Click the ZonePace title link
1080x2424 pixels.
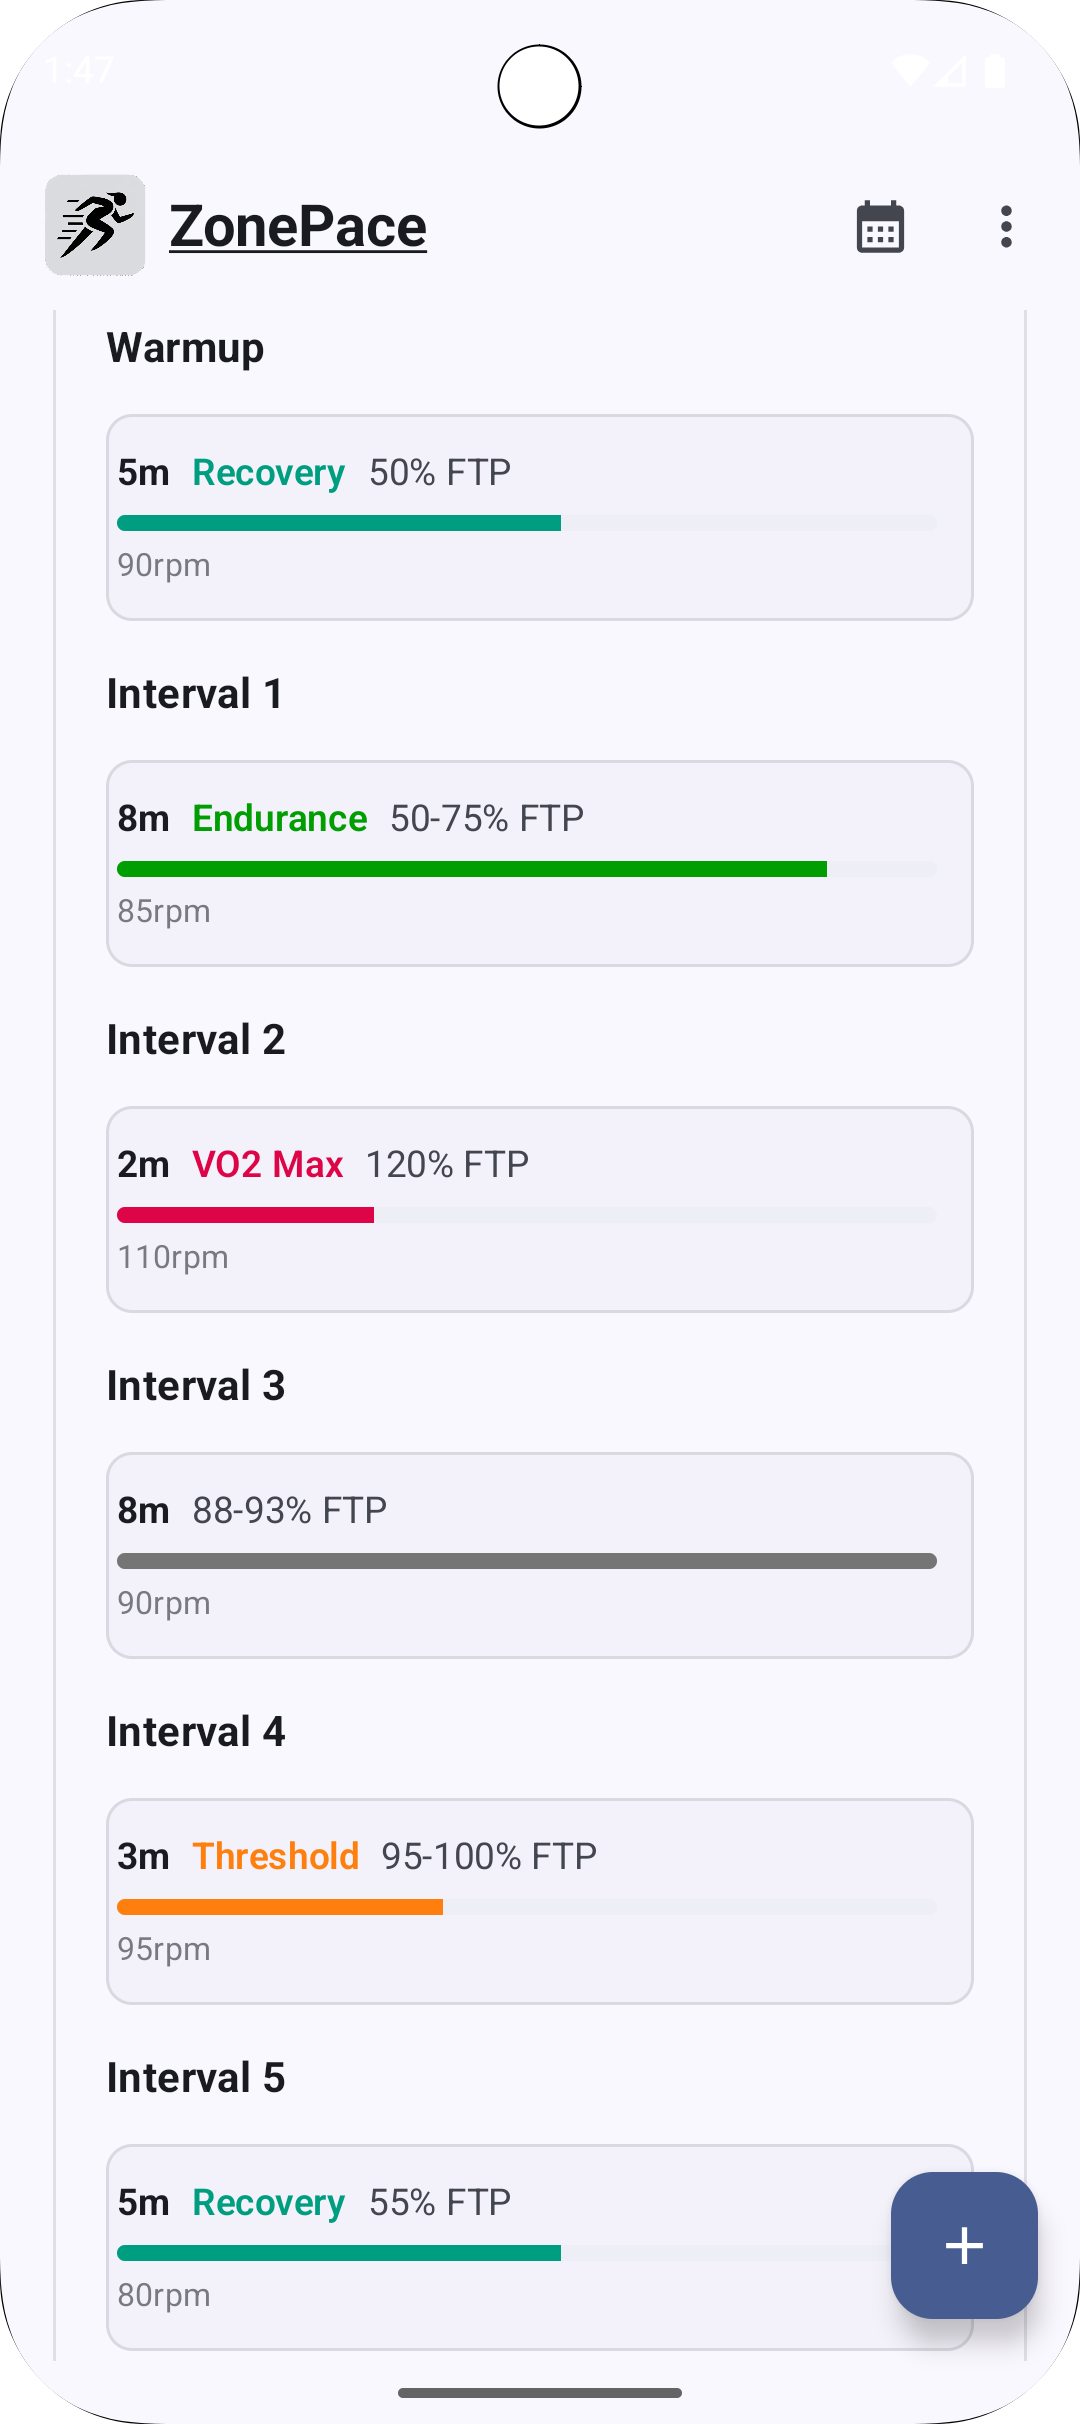pyautogui.click(x=298, y=226)
